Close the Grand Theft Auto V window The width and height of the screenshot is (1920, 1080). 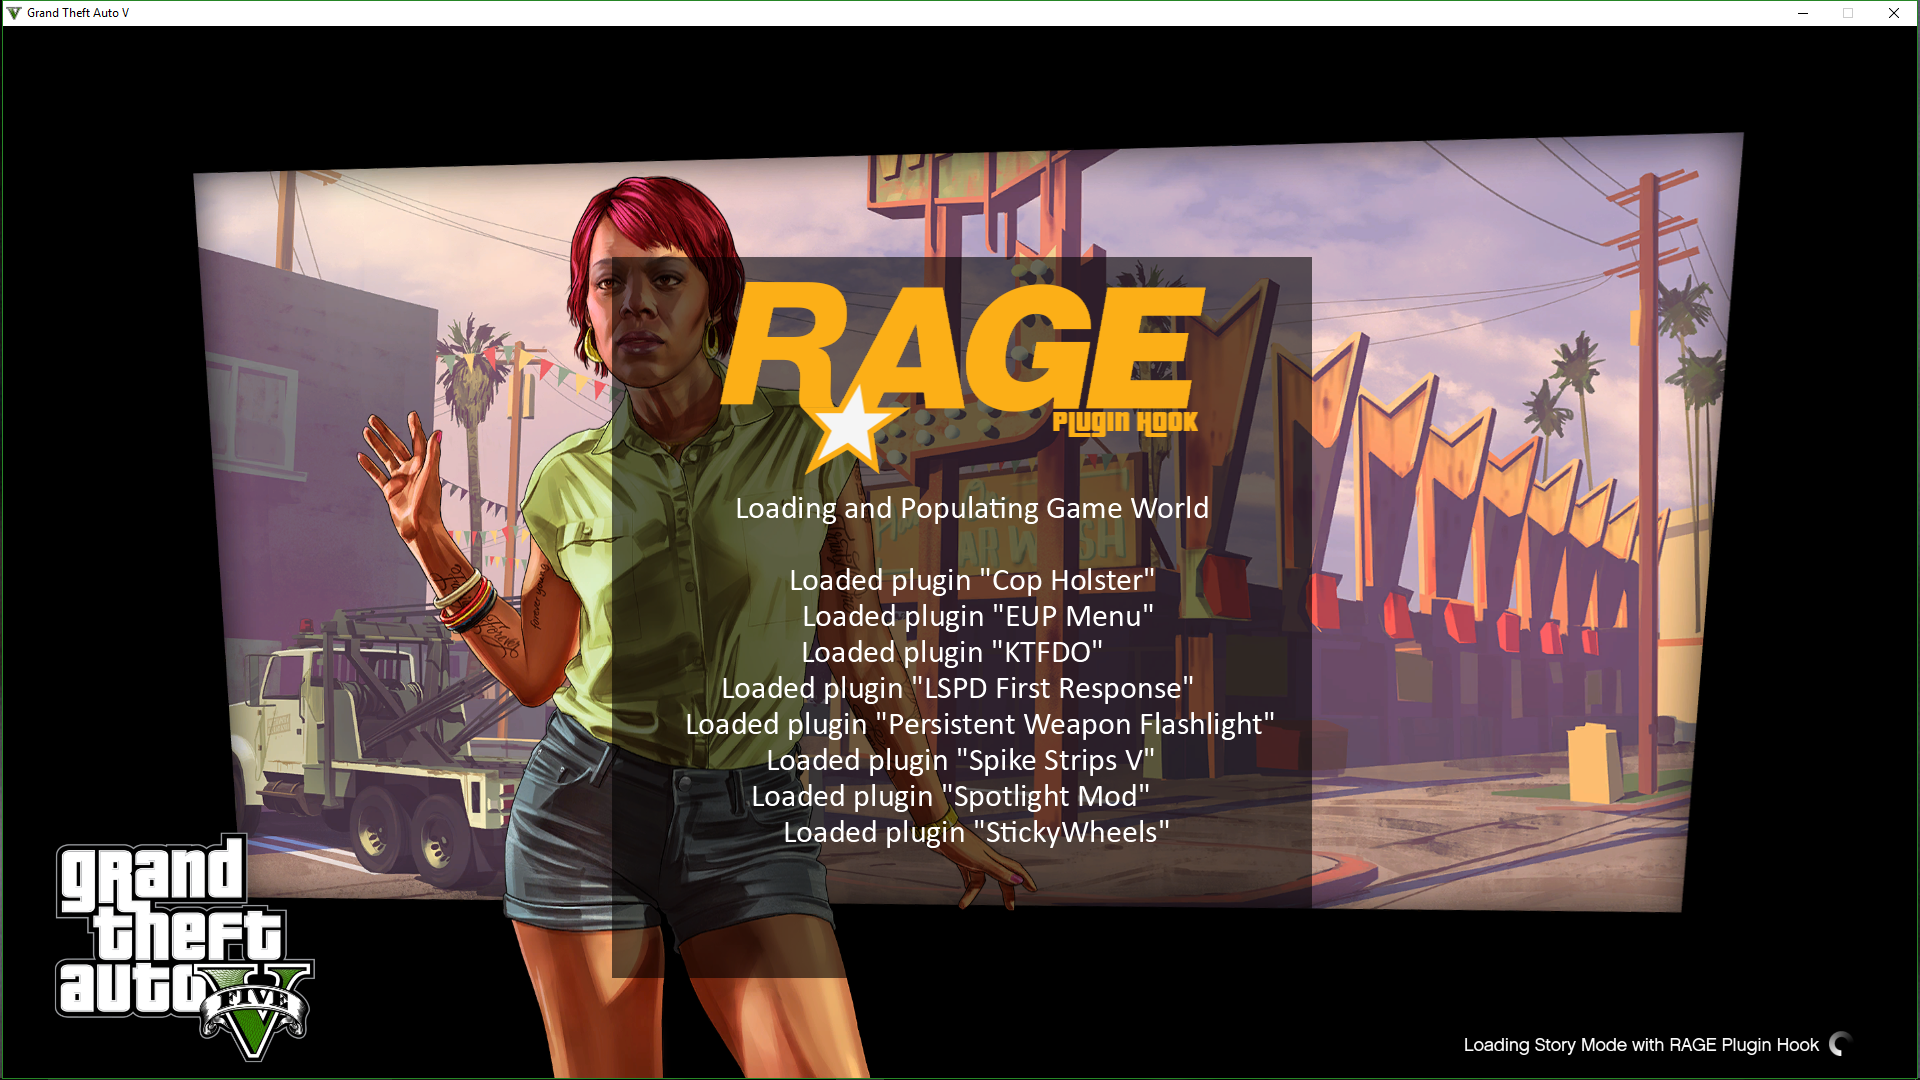pyautogui.click(x=1893, y=13)
